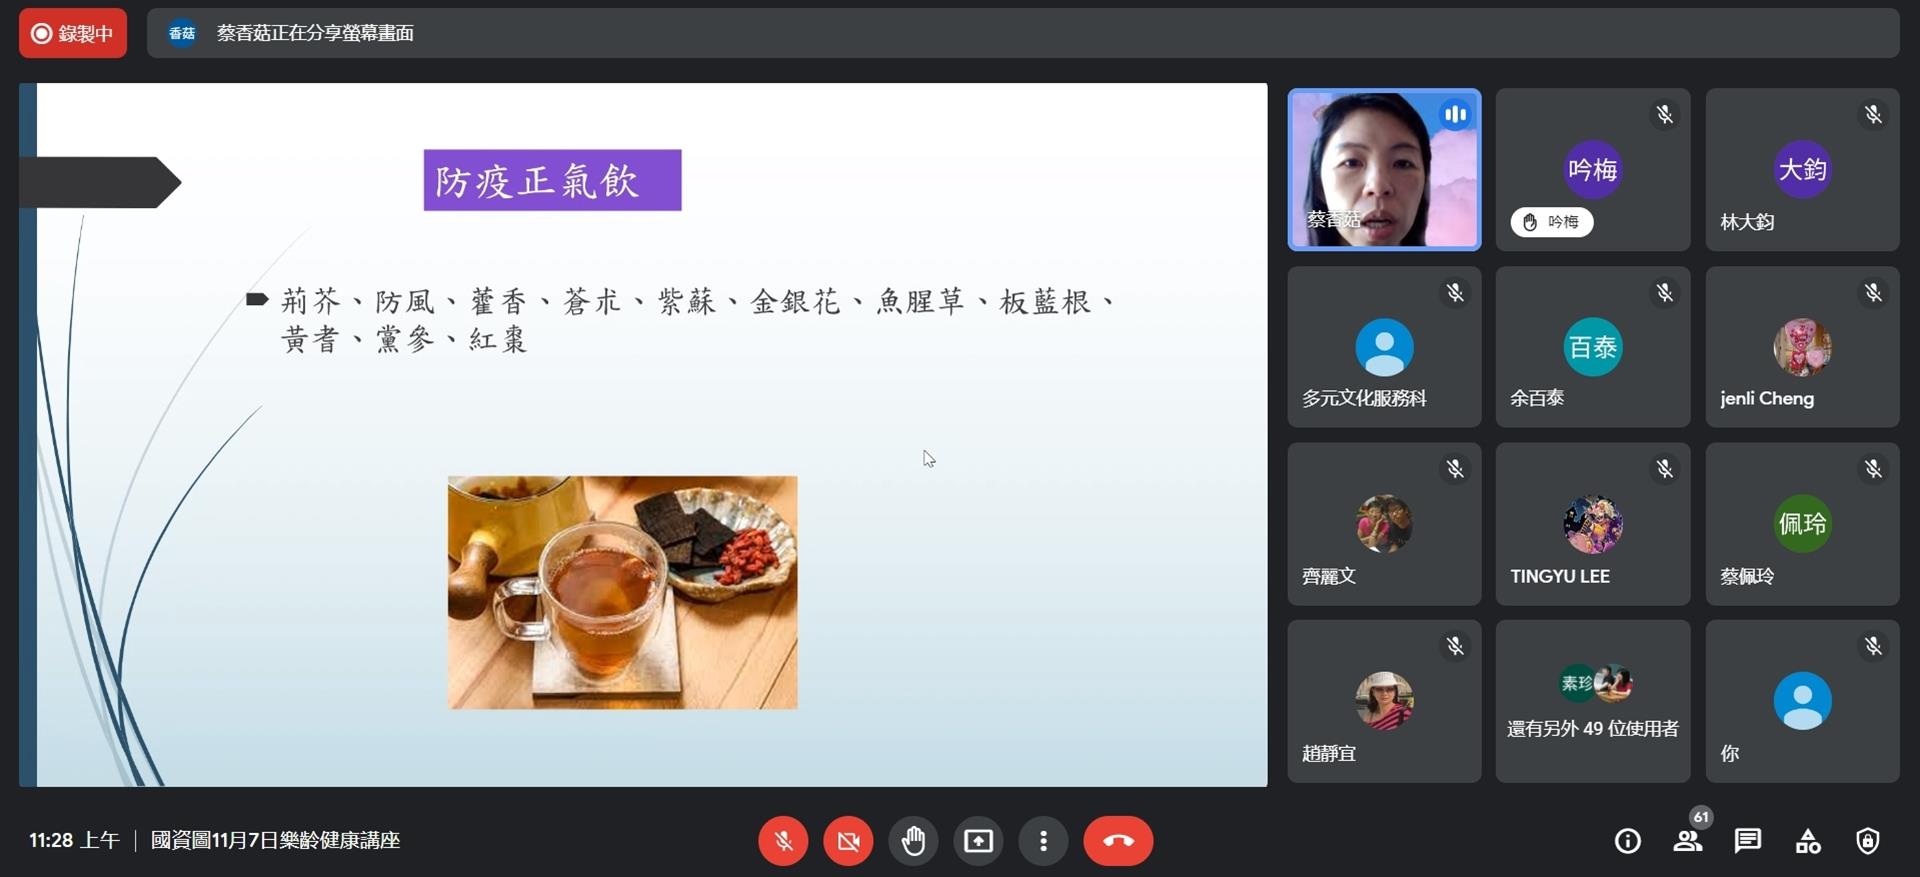The image size is (1920, 877).
Task: Open the chat panel
Action: 1748,841
